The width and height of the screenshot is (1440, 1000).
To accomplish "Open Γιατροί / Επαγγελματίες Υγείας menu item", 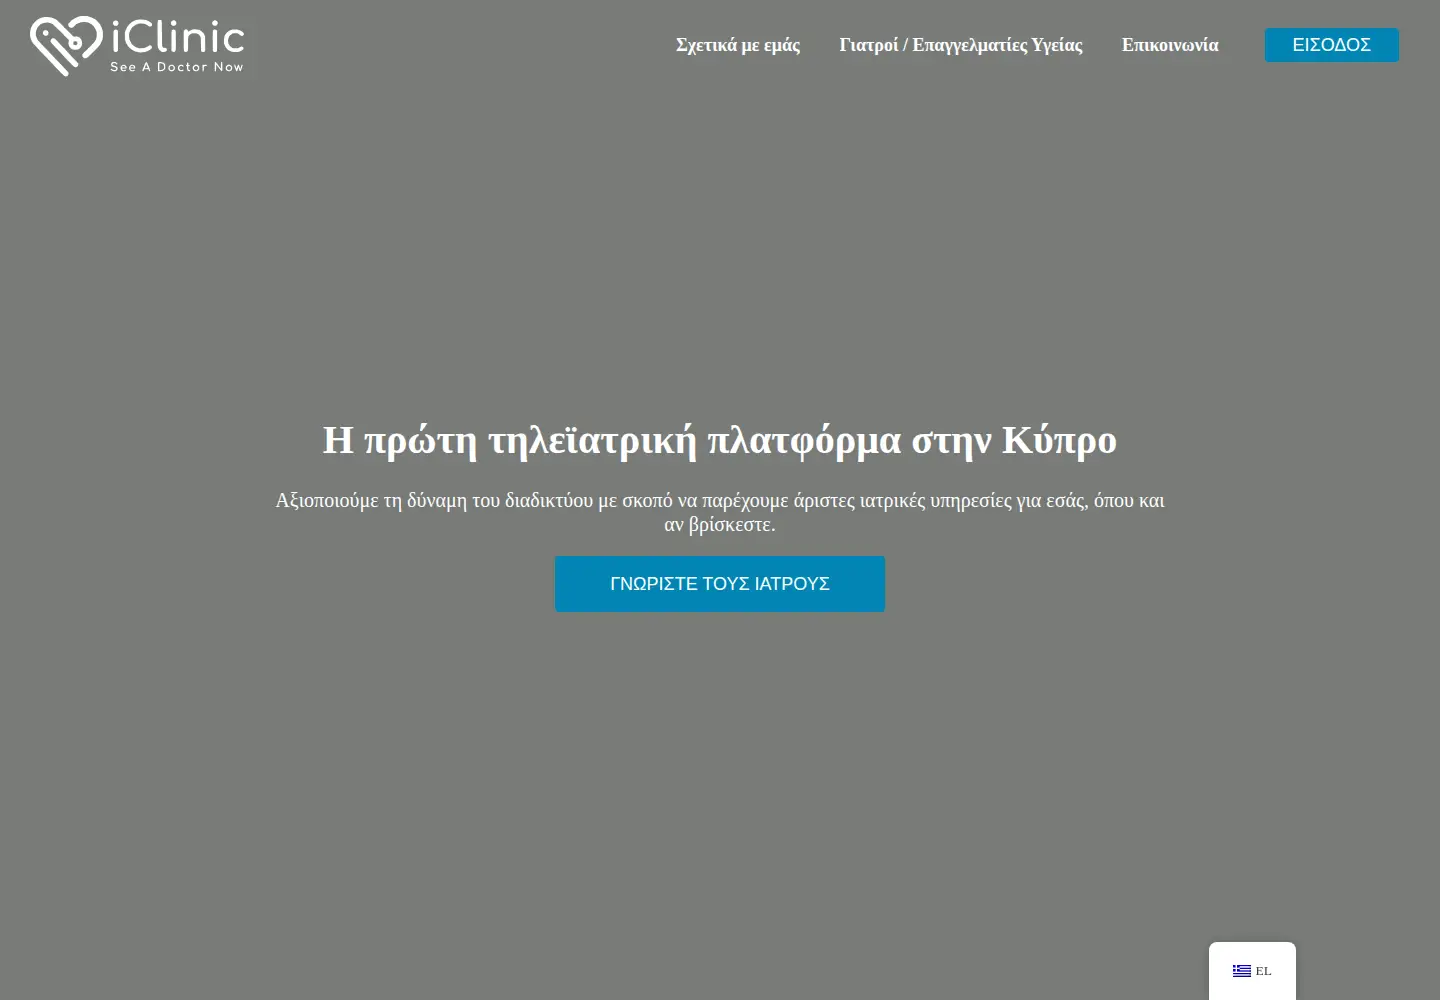I will pyautogui.click(x=961, y=45).
